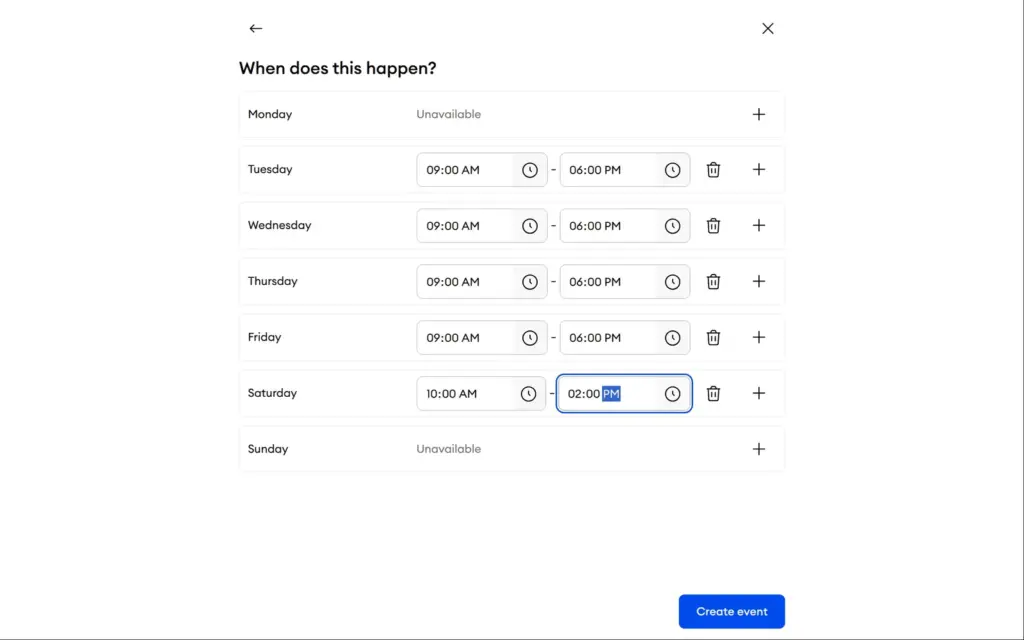Add another time slot for Tuesday
The height and width of the screenshot is (640, 1024).
[758, 170]
